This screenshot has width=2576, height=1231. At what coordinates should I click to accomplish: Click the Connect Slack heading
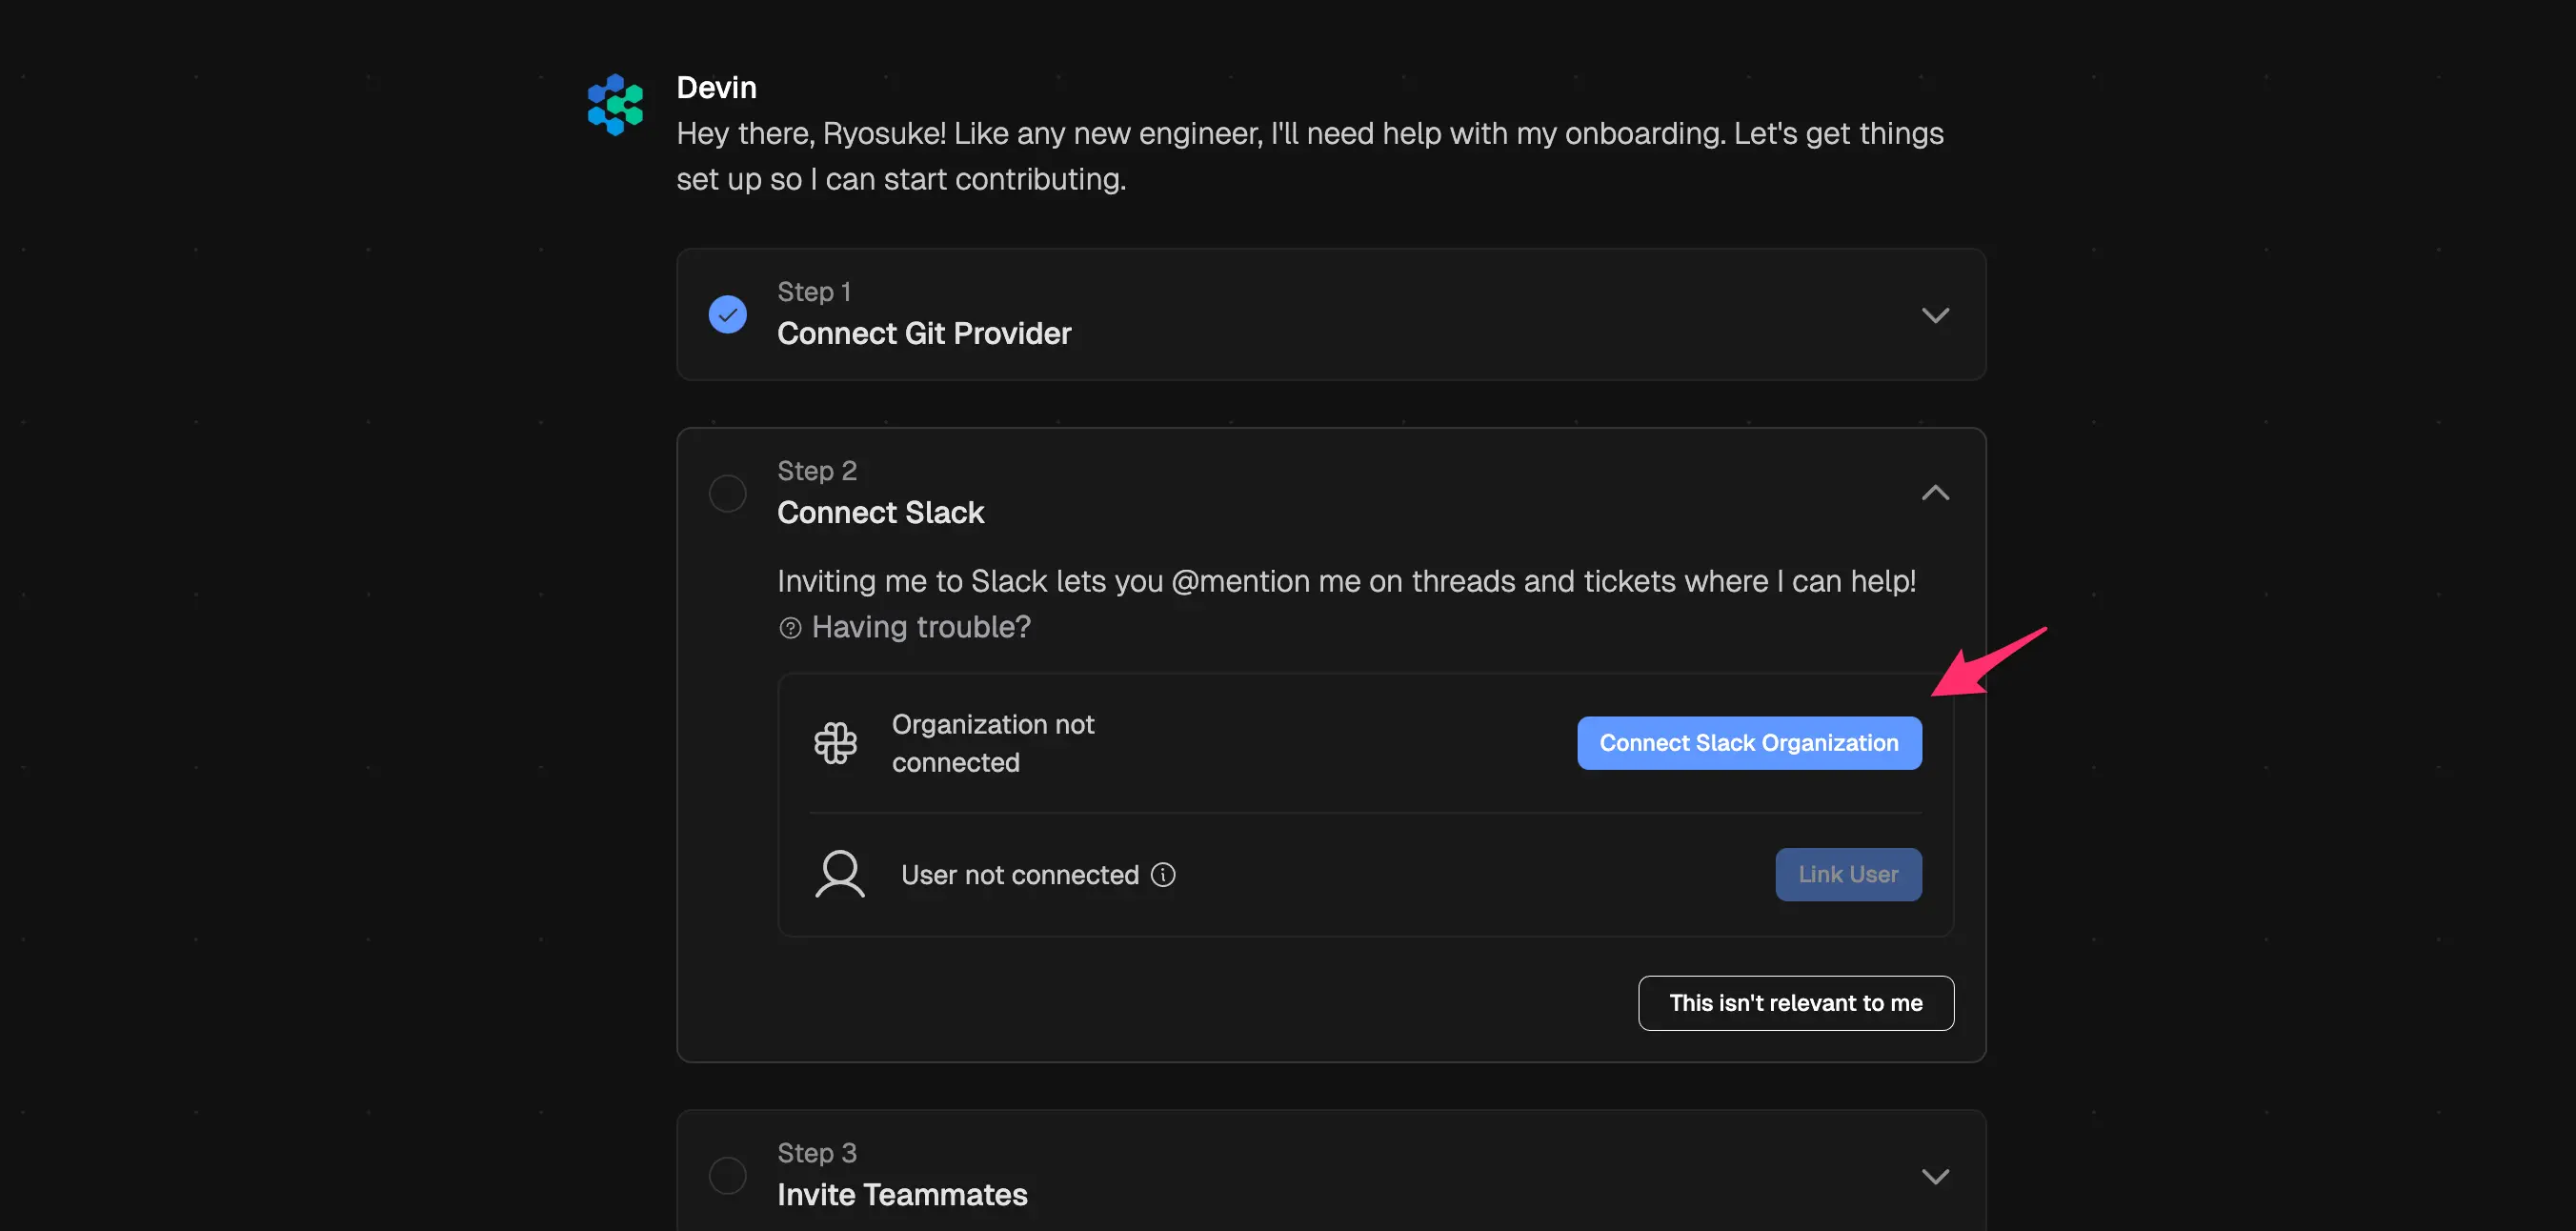pyautogui.click(x=880, y=512)
